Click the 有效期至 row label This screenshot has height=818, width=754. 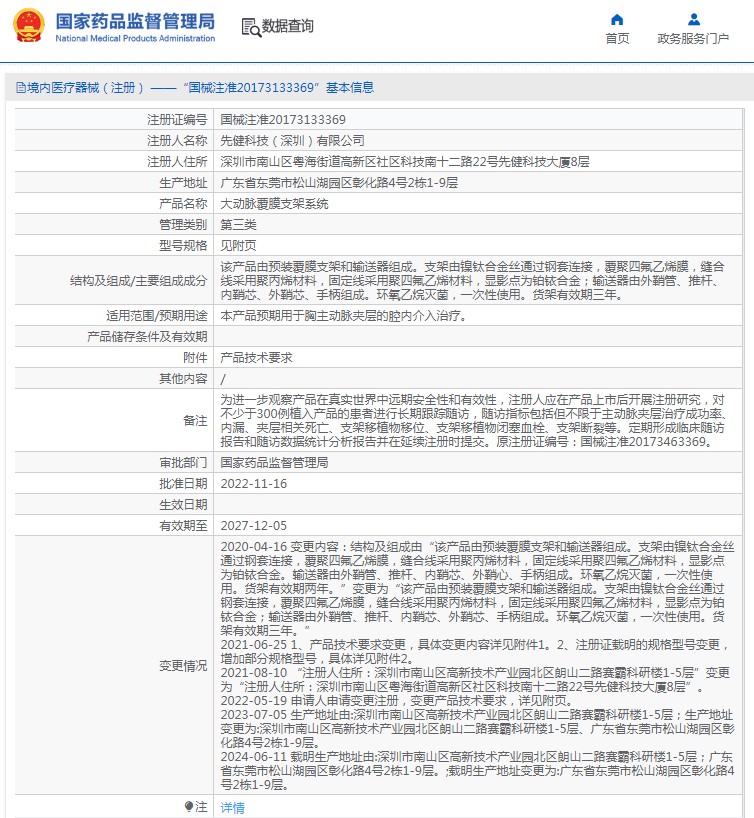pos(183,525)
